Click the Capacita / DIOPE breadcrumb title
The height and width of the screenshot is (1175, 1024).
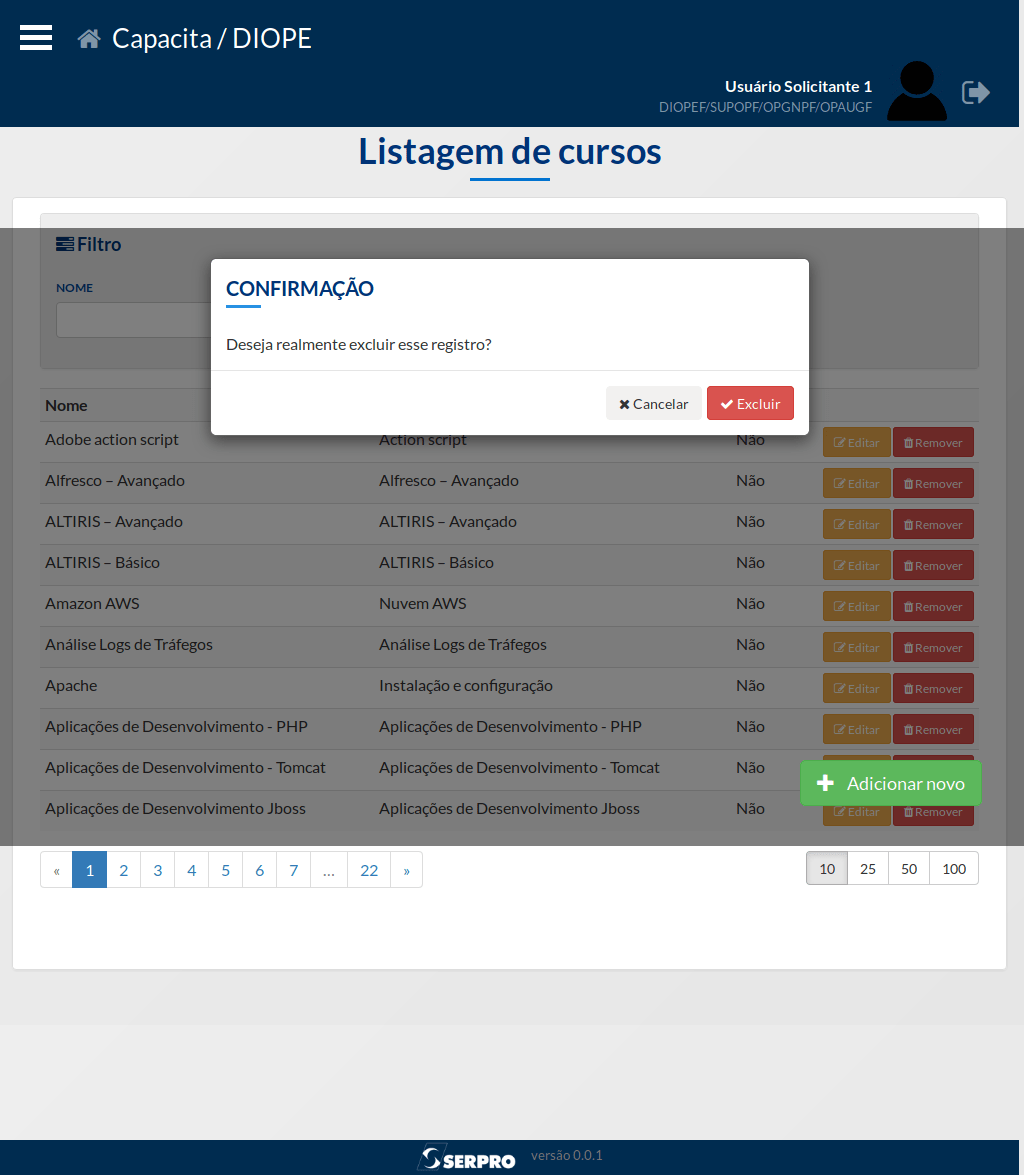212,38
